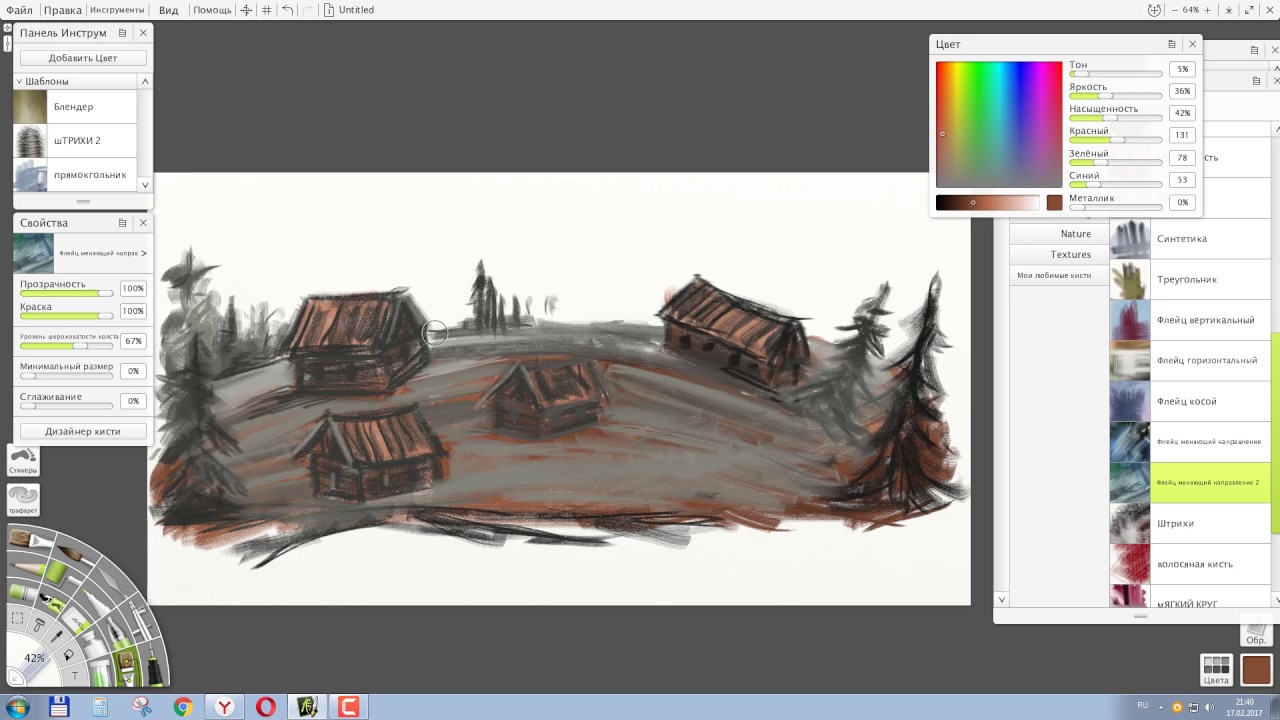The image size is (1280, 720).
Task: Select the волосяная кисть brush preset
Action: (x=1190, y=564)
